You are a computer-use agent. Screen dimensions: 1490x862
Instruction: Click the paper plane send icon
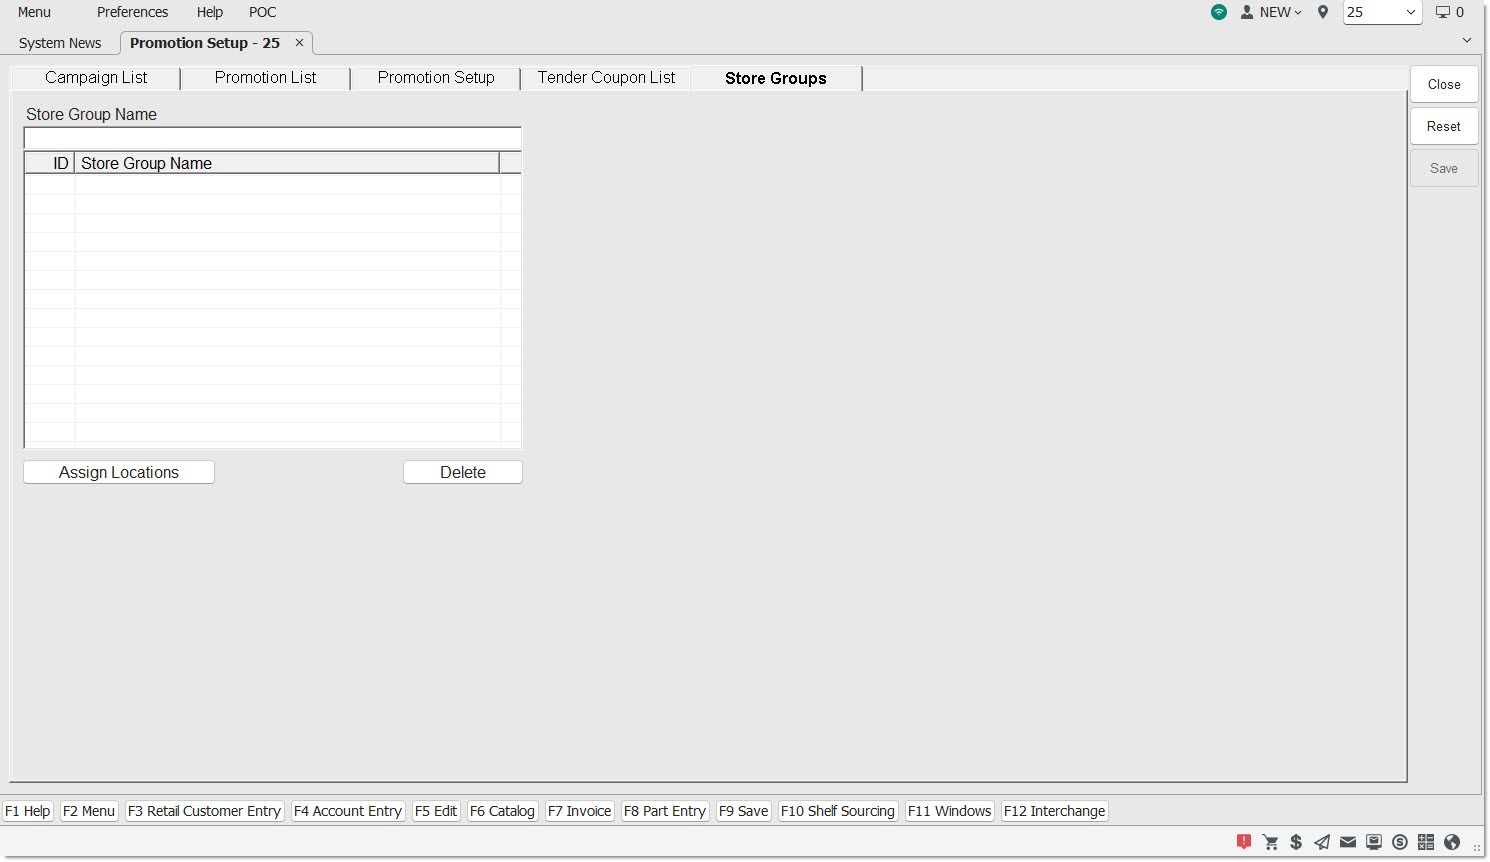click(x=1322, y=842)
